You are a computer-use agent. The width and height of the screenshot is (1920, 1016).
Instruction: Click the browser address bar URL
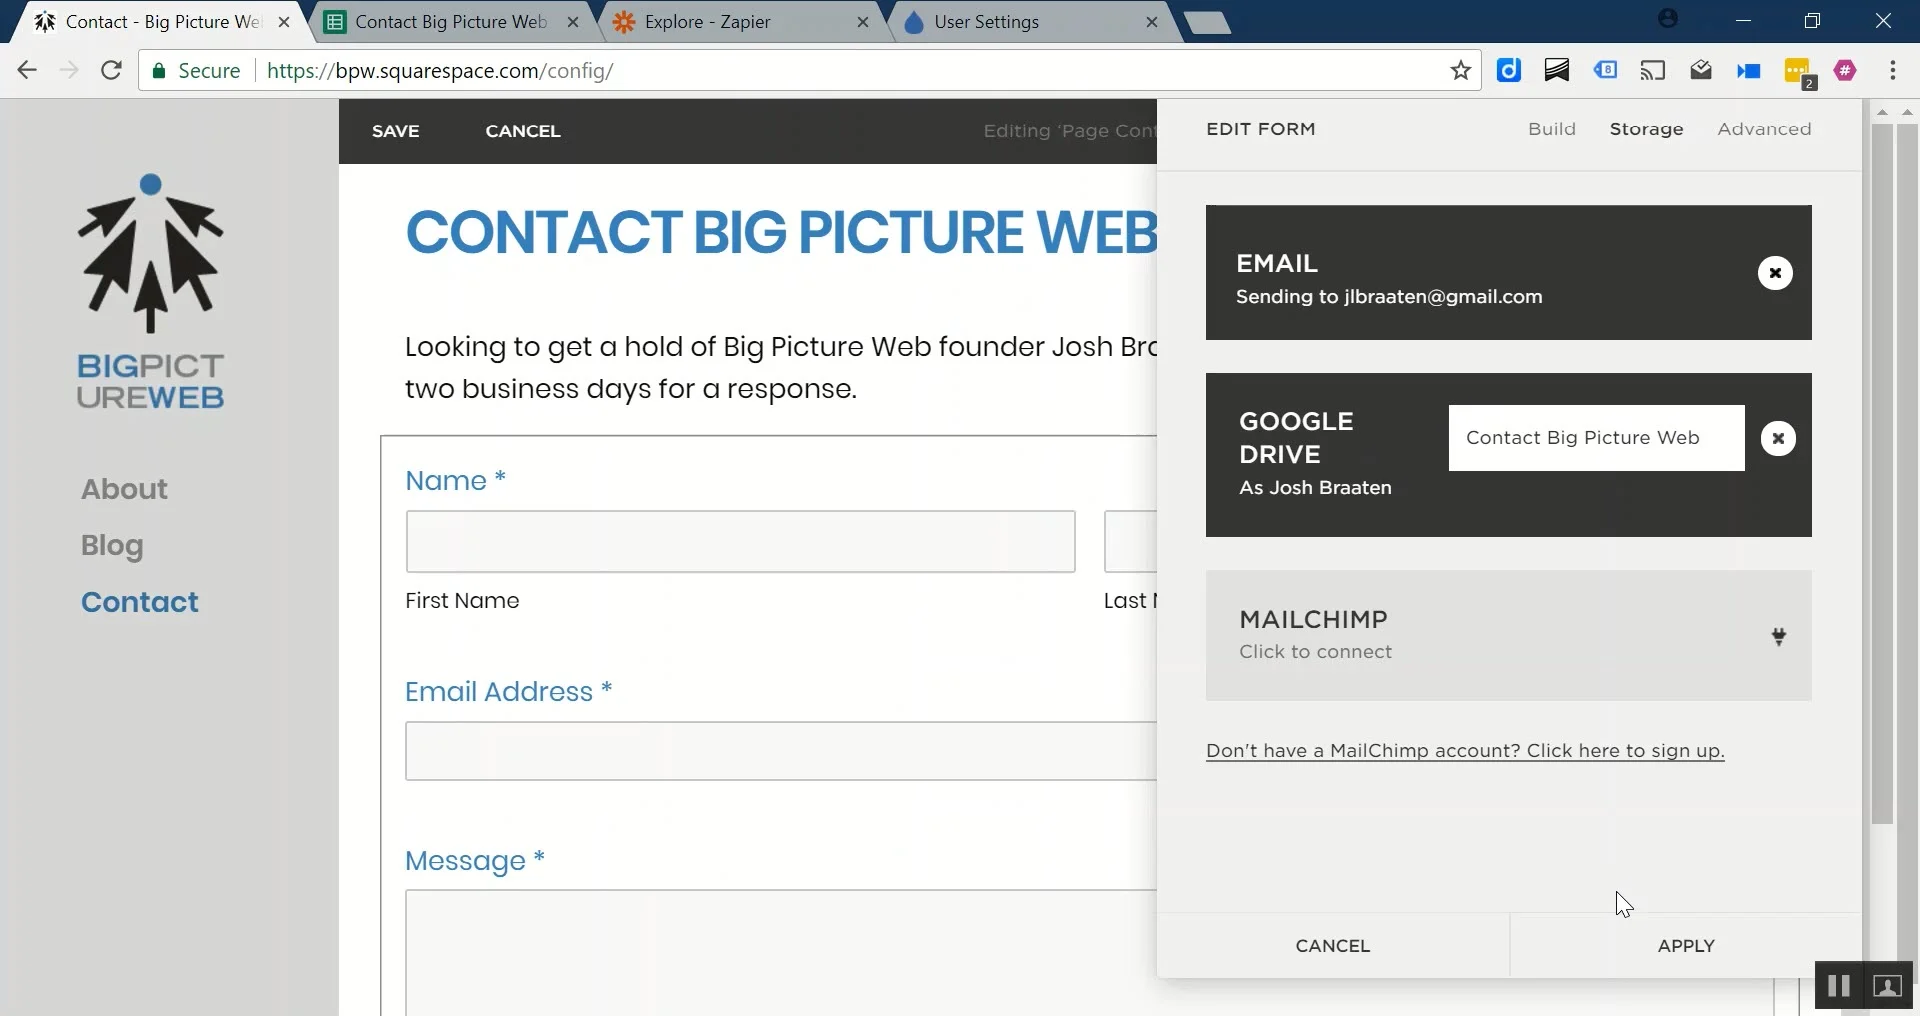(440, 70)
